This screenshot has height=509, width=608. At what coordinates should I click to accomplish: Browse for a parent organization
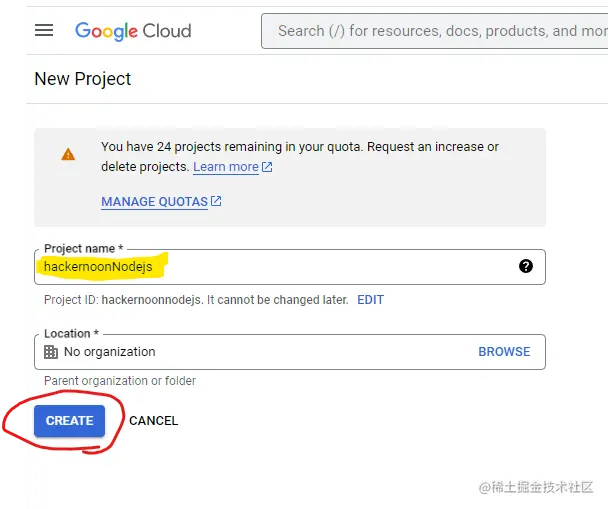click(504, 352)
